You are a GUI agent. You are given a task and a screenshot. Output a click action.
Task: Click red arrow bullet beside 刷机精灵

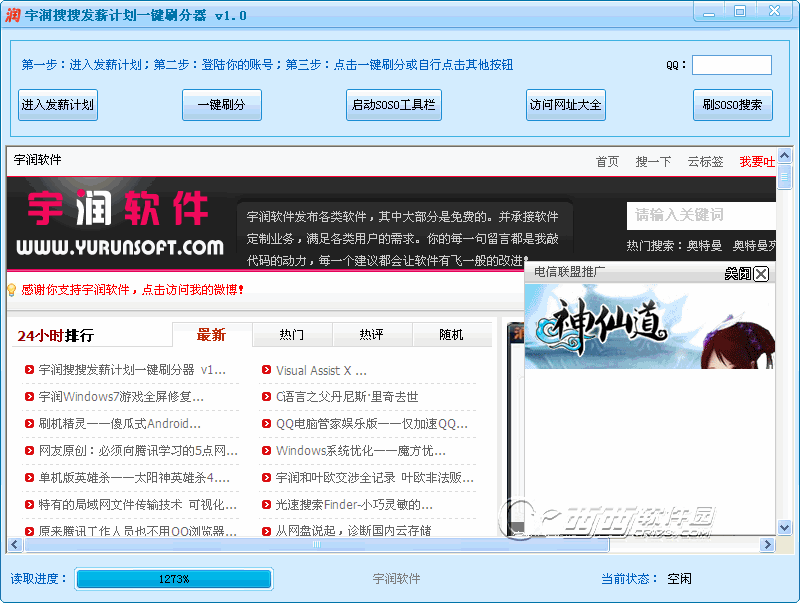[30, 424]
